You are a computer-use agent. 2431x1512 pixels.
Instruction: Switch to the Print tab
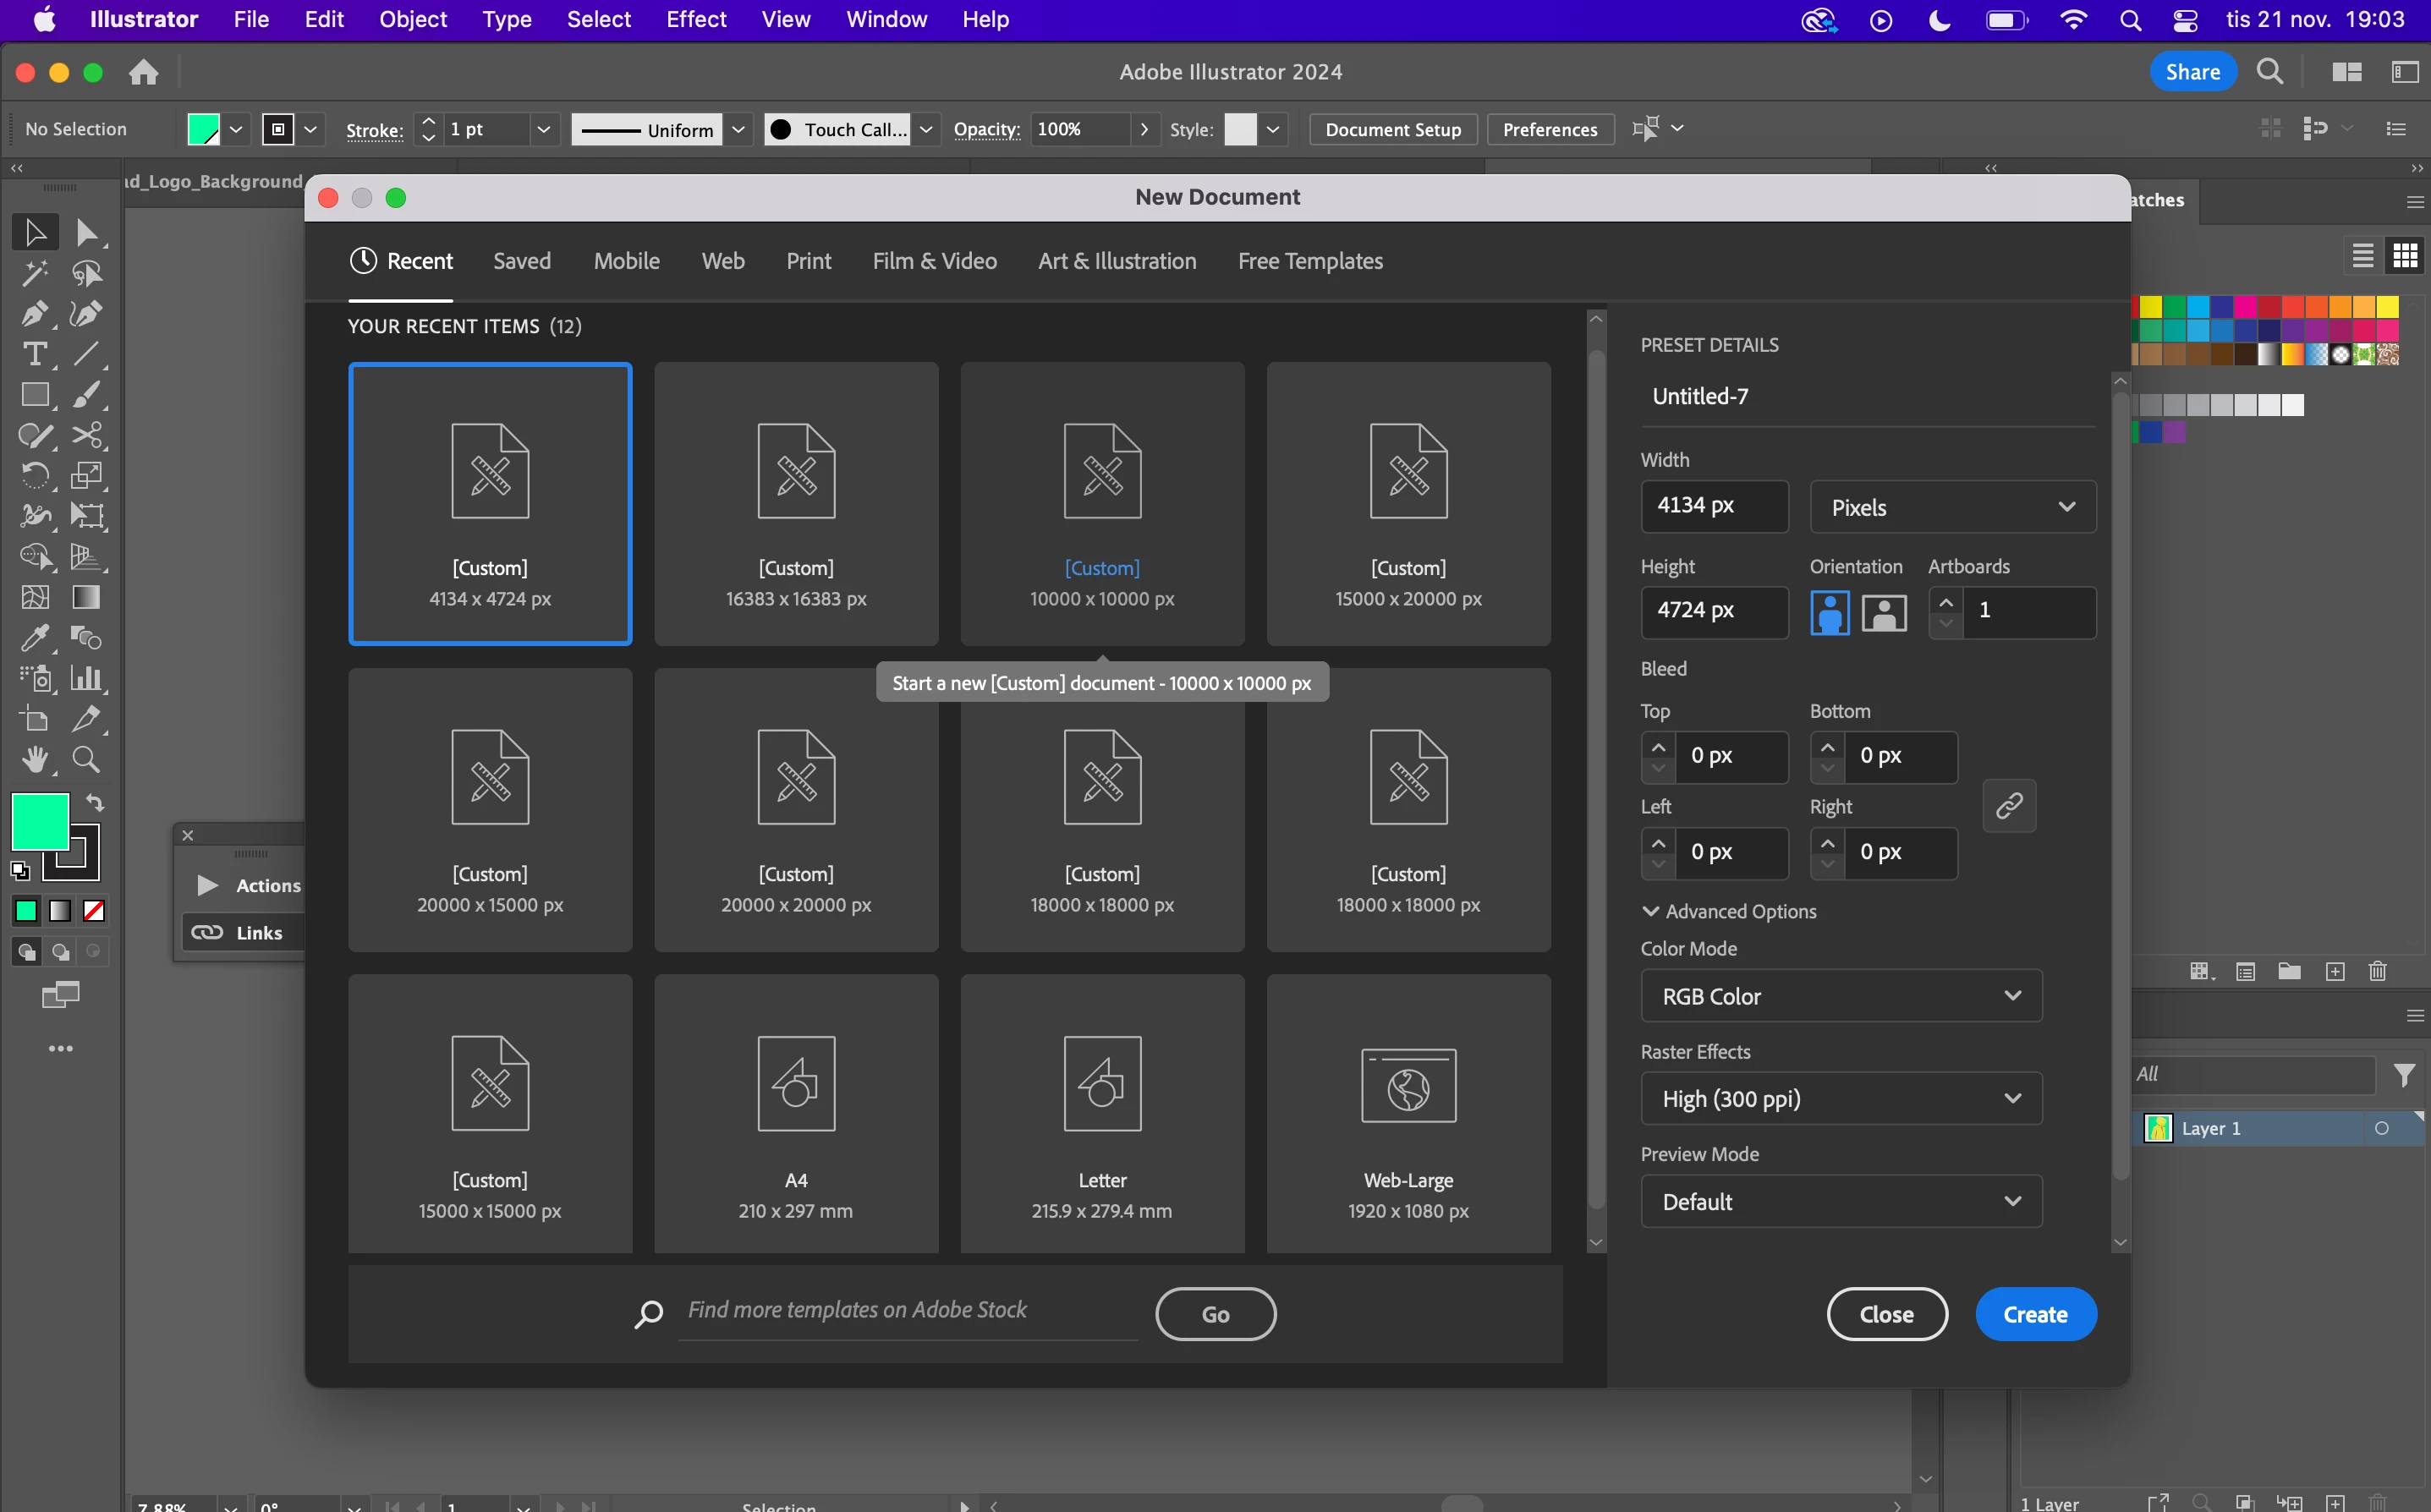pos(808,261)
